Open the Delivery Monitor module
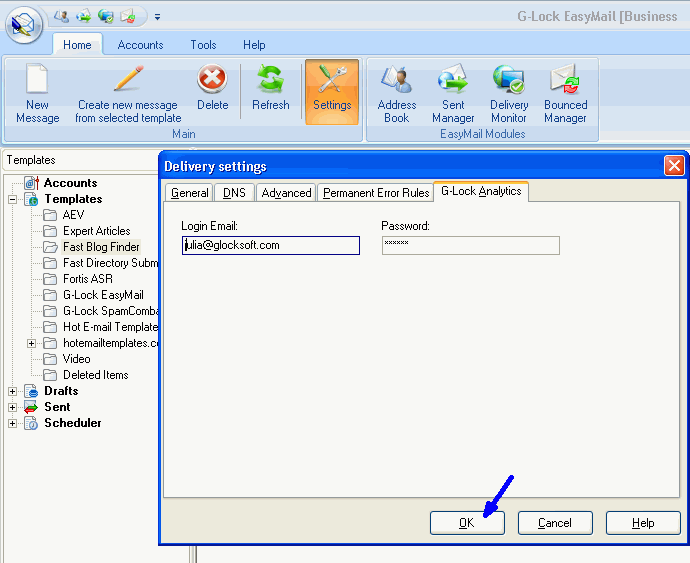 [x=509, y=93]
